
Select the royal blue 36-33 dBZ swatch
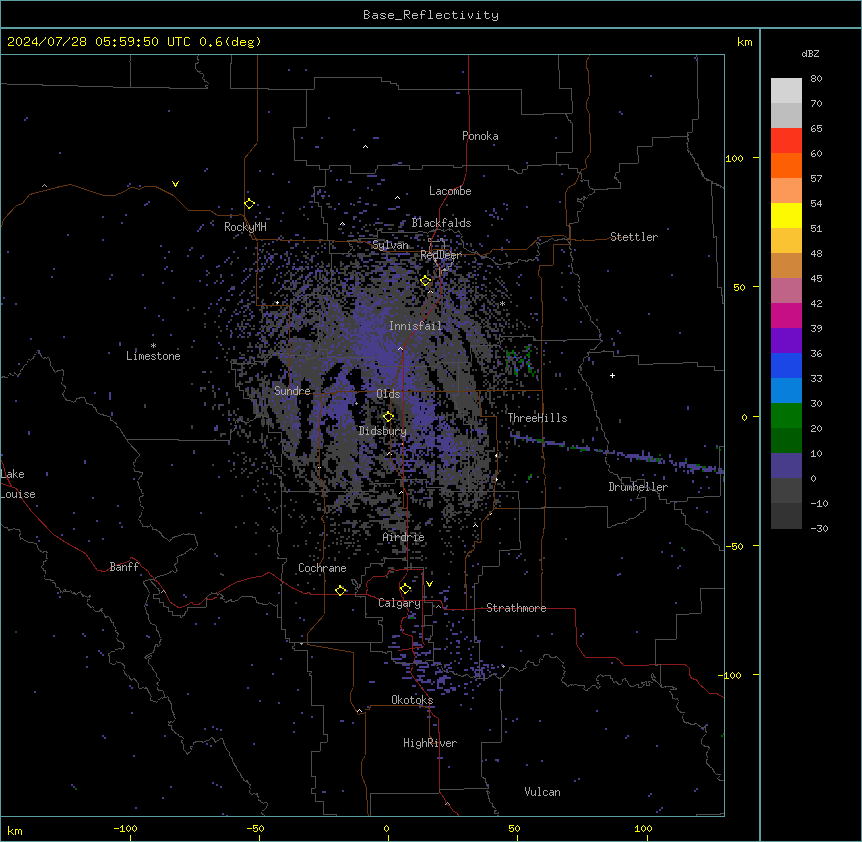(x=786, y=365)
